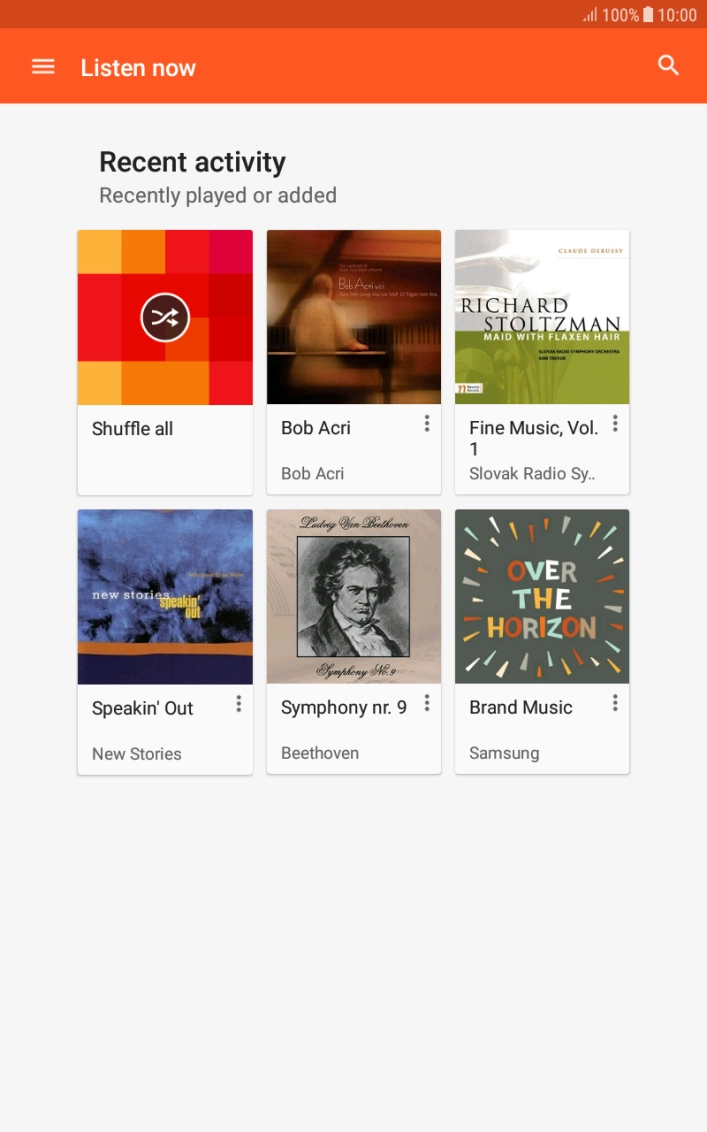
Task: Click the New Stories artist name
Action: point(137,754)
